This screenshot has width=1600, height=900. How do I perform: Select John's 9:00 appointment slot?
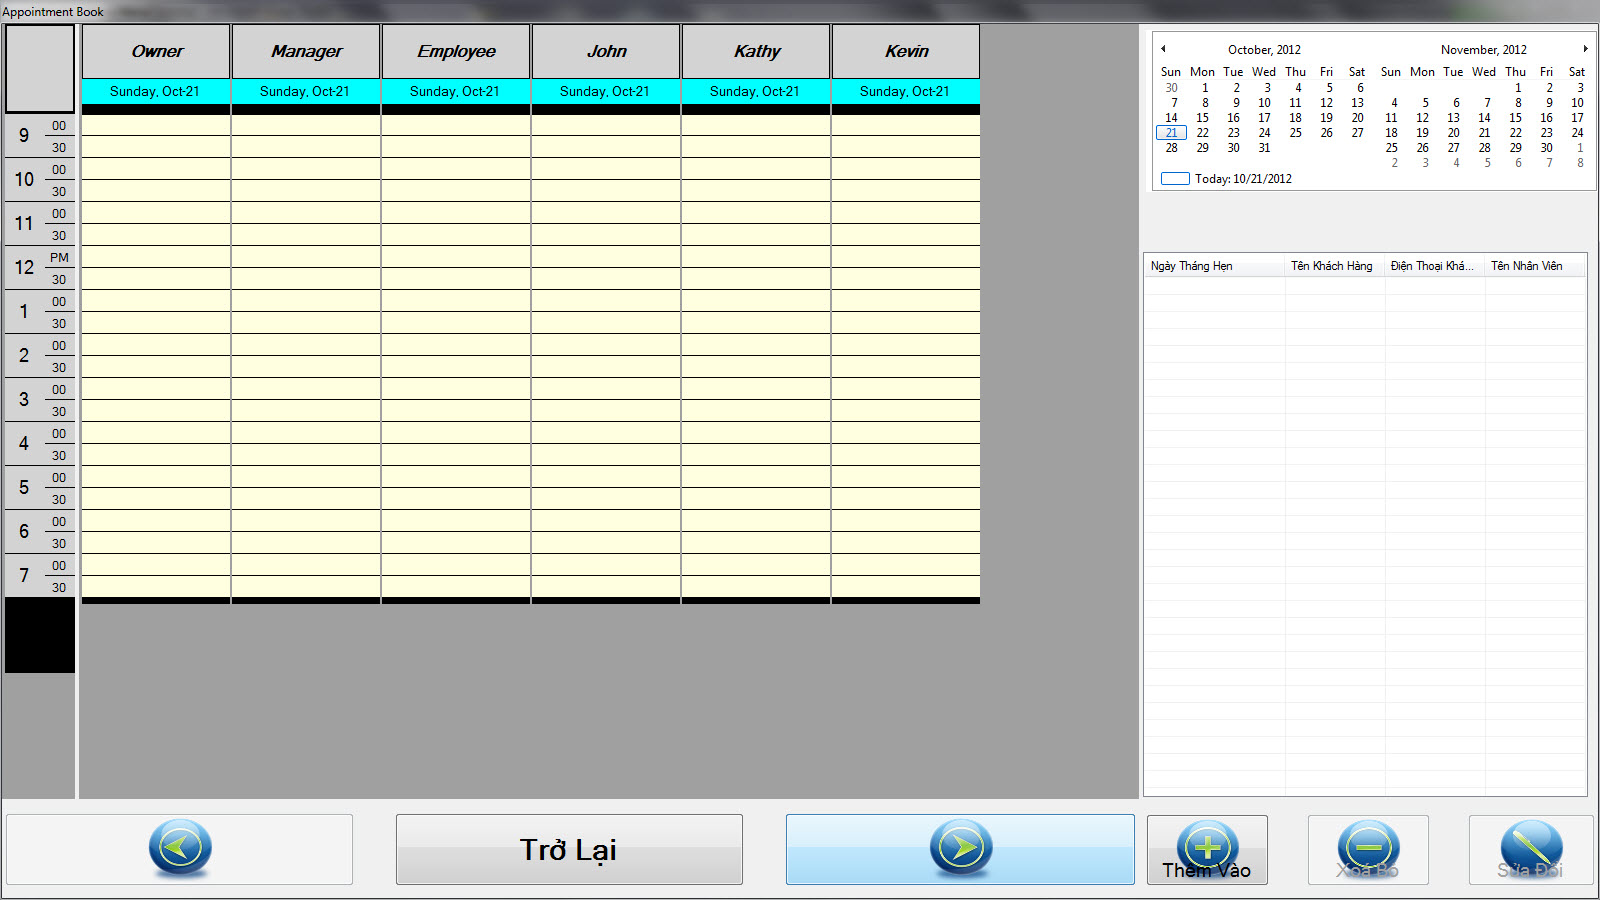[606, 125]
